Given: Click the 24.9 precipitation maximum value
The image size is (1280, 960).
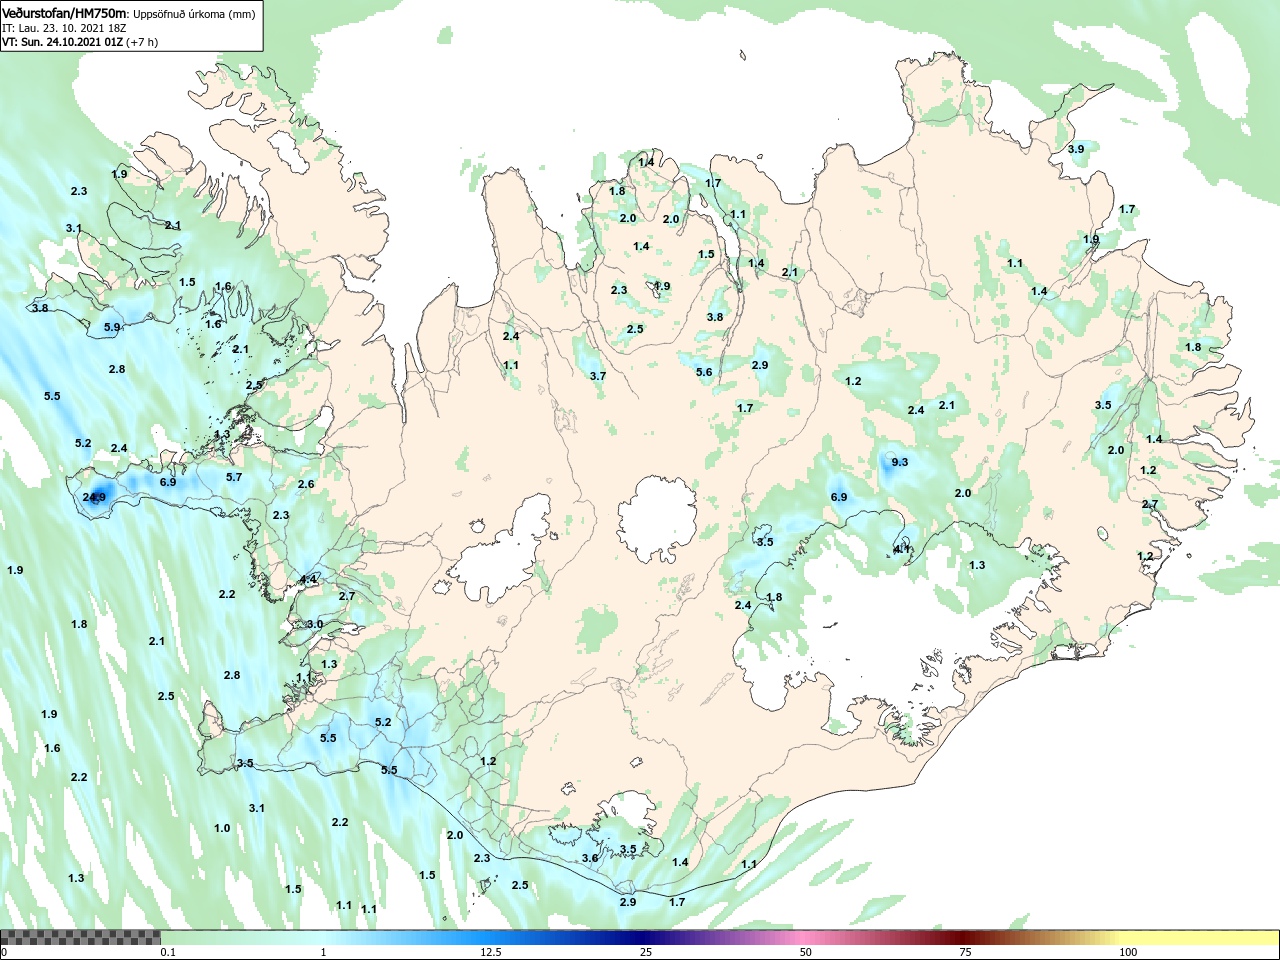Looking at the screenshot, I should 94,497.
